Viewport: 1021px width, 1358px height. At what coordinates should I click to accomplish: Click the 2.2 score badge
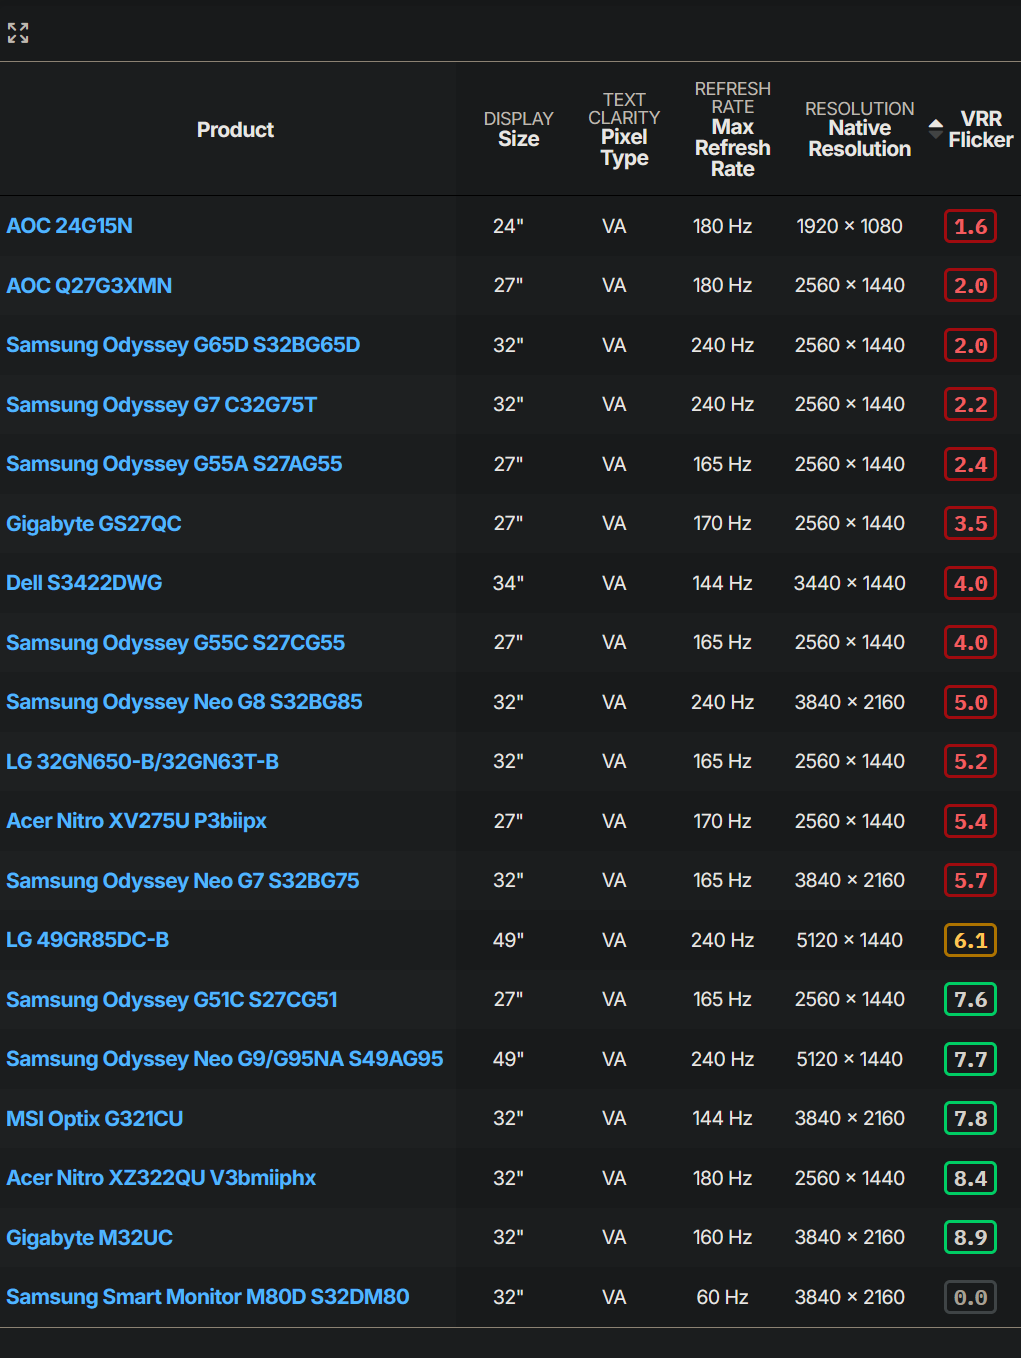point(970,405)
